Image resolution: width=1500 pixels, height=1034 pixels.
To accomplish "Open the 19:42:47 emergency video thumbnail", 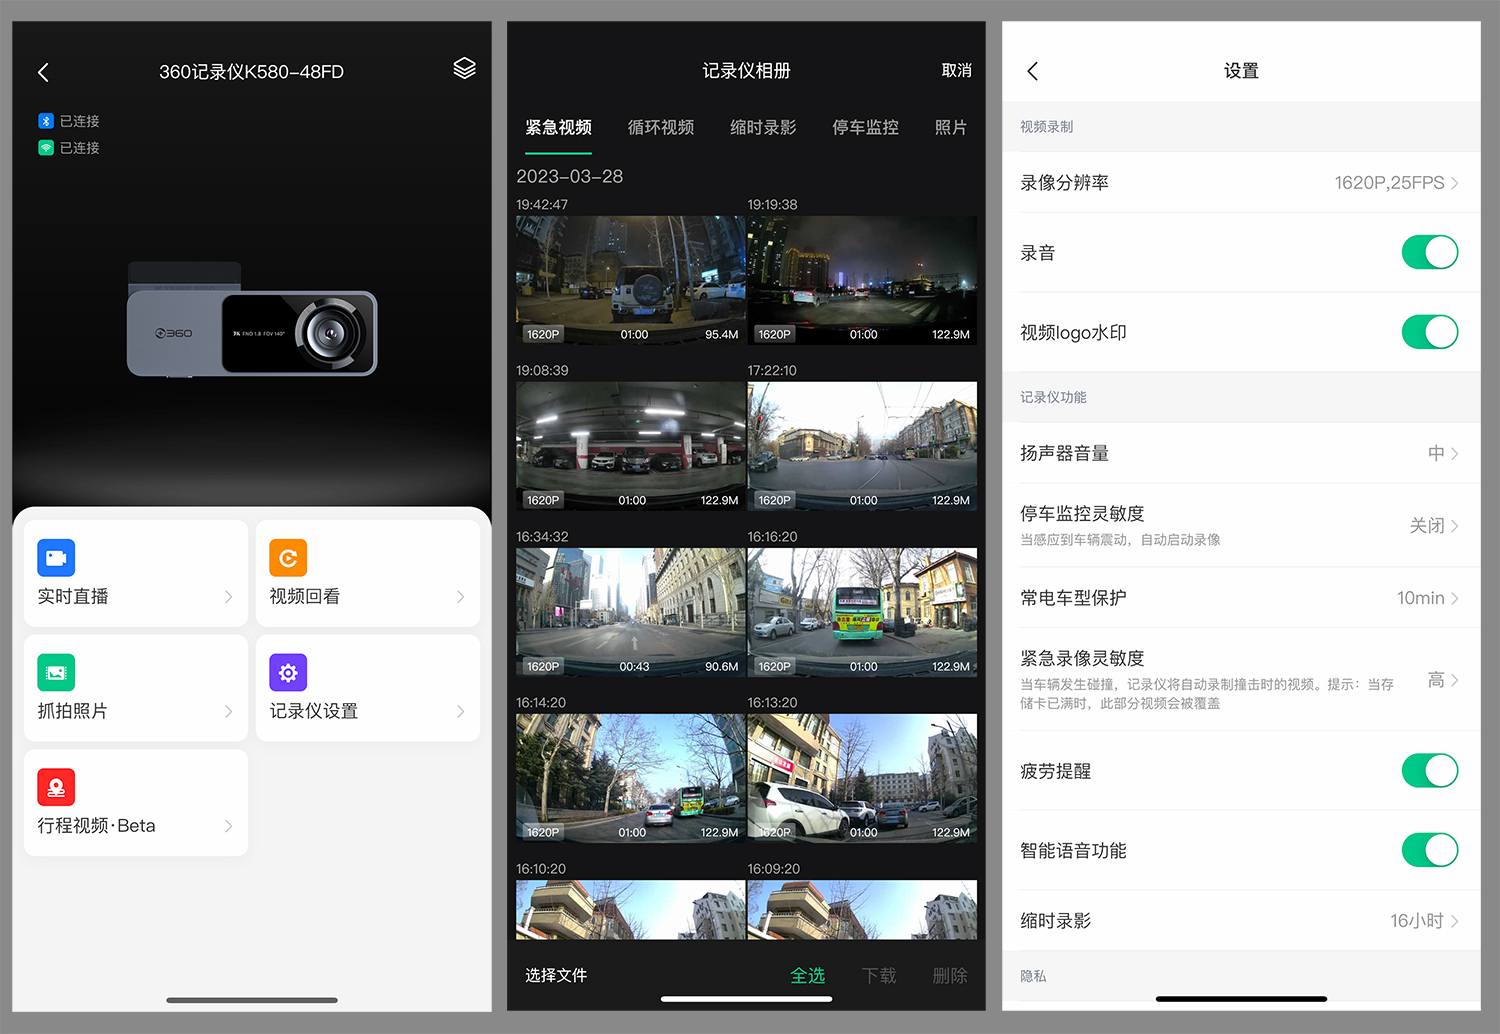I will [x=630, y=281].
